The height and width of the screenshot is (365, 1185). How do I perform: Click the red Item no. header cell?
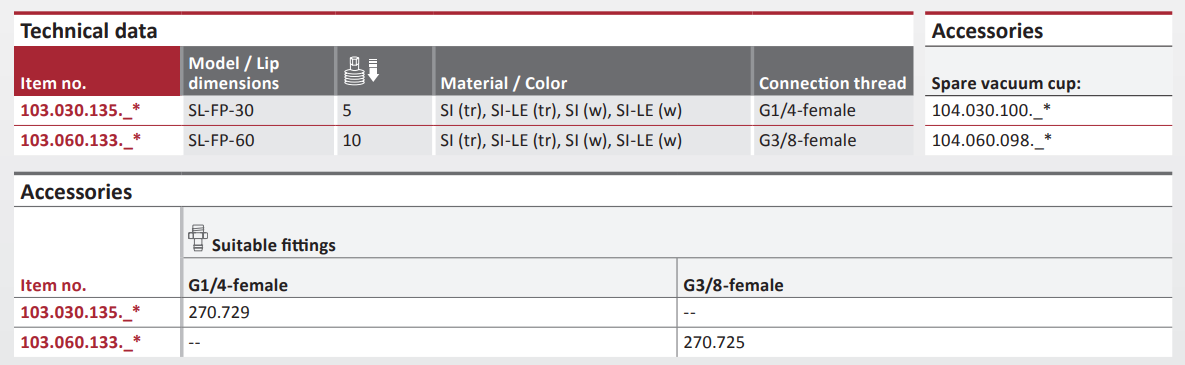pos(97,72)
